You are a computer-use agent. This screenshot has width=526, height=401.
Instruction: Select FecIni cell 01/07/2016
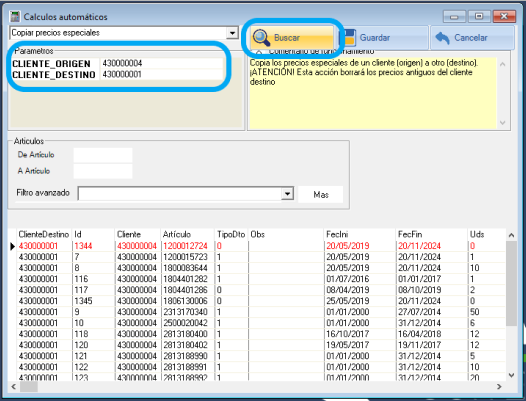[360, 279]
